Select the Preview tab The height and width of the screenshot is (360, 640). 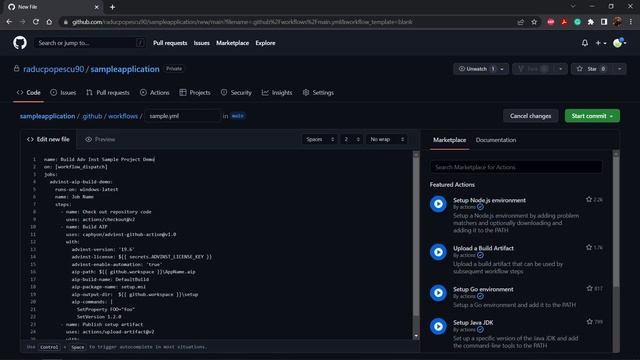click(100, 140)
